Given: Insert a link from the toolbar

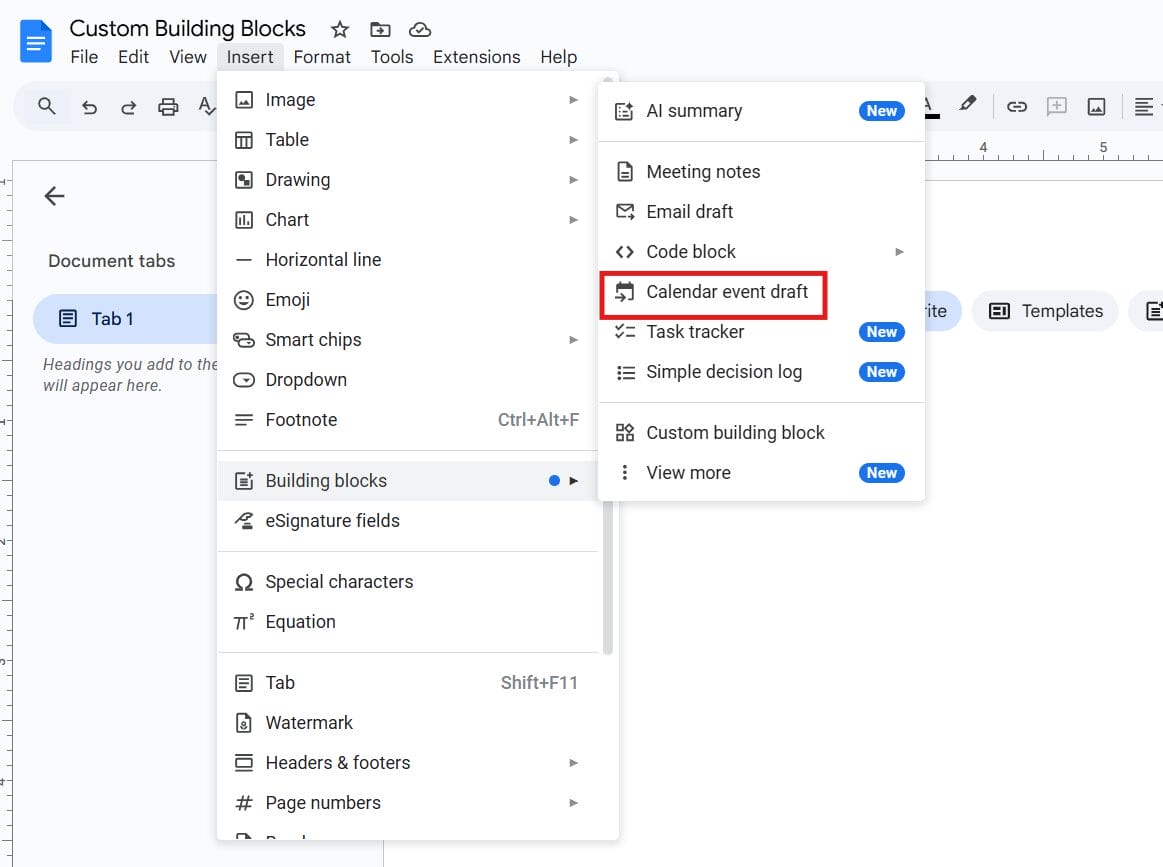Looking at the screenshot, I should pos(1016,107).
